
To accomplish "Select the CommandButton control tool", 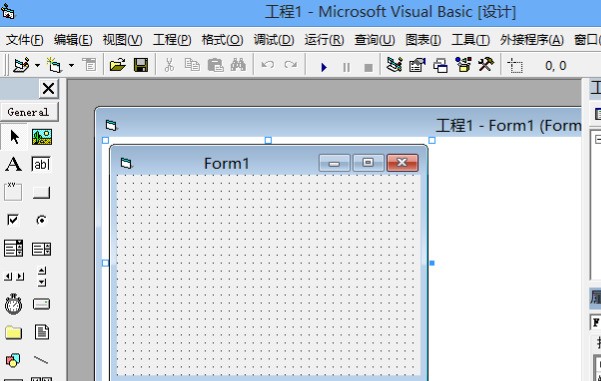I will (x=41, y=192).
